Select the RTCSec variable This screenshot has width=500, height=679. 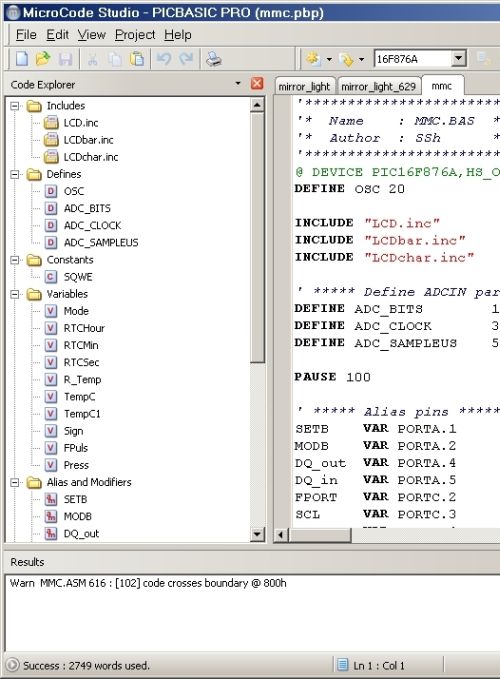tap(81, 362)
